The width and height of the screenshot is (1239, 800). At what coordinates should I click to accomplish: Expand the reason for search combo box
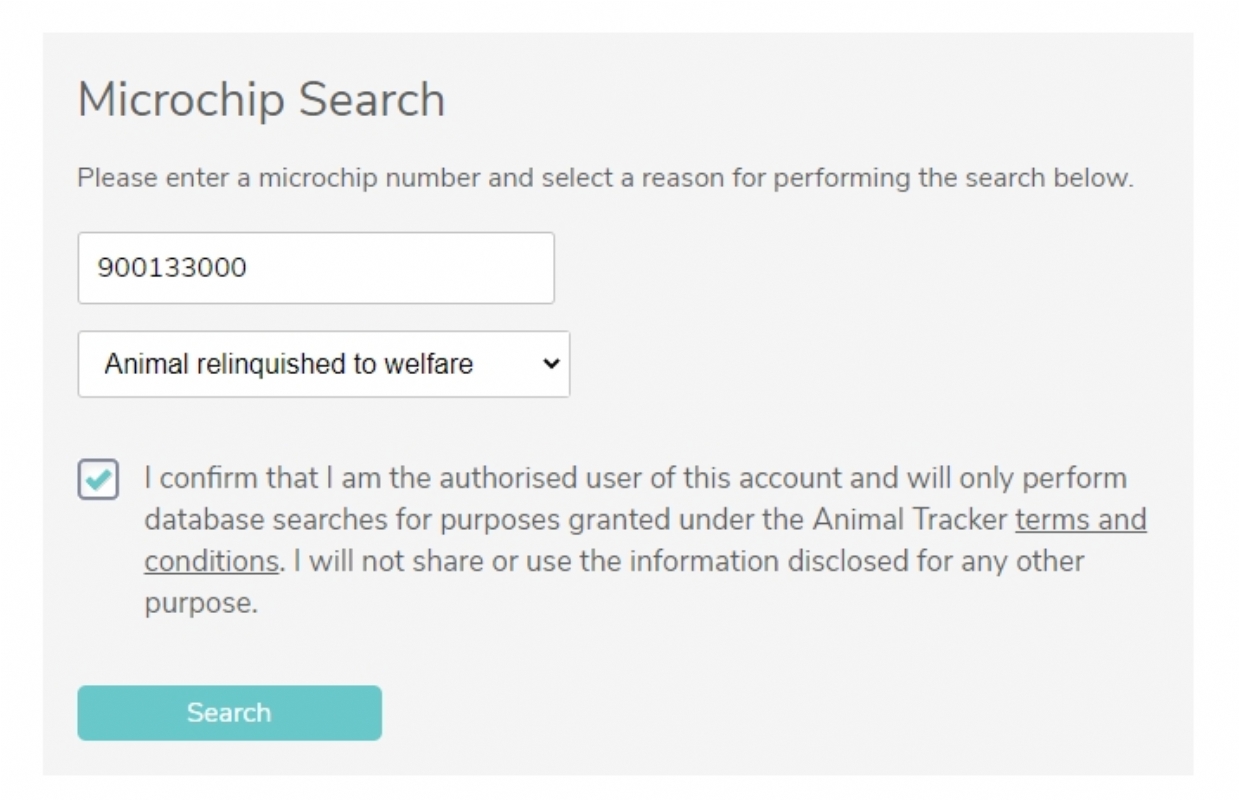tap(323, 364)
